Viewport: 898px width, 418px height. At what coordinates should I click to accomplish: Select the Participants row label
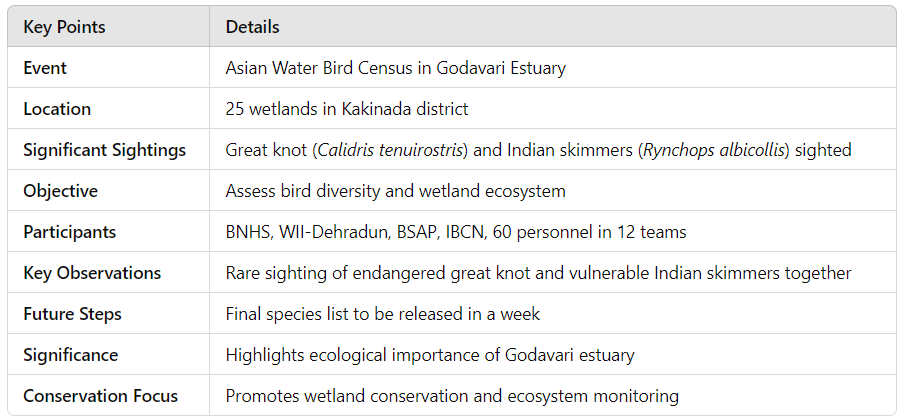pyautogui.click(x=69, y=232)
